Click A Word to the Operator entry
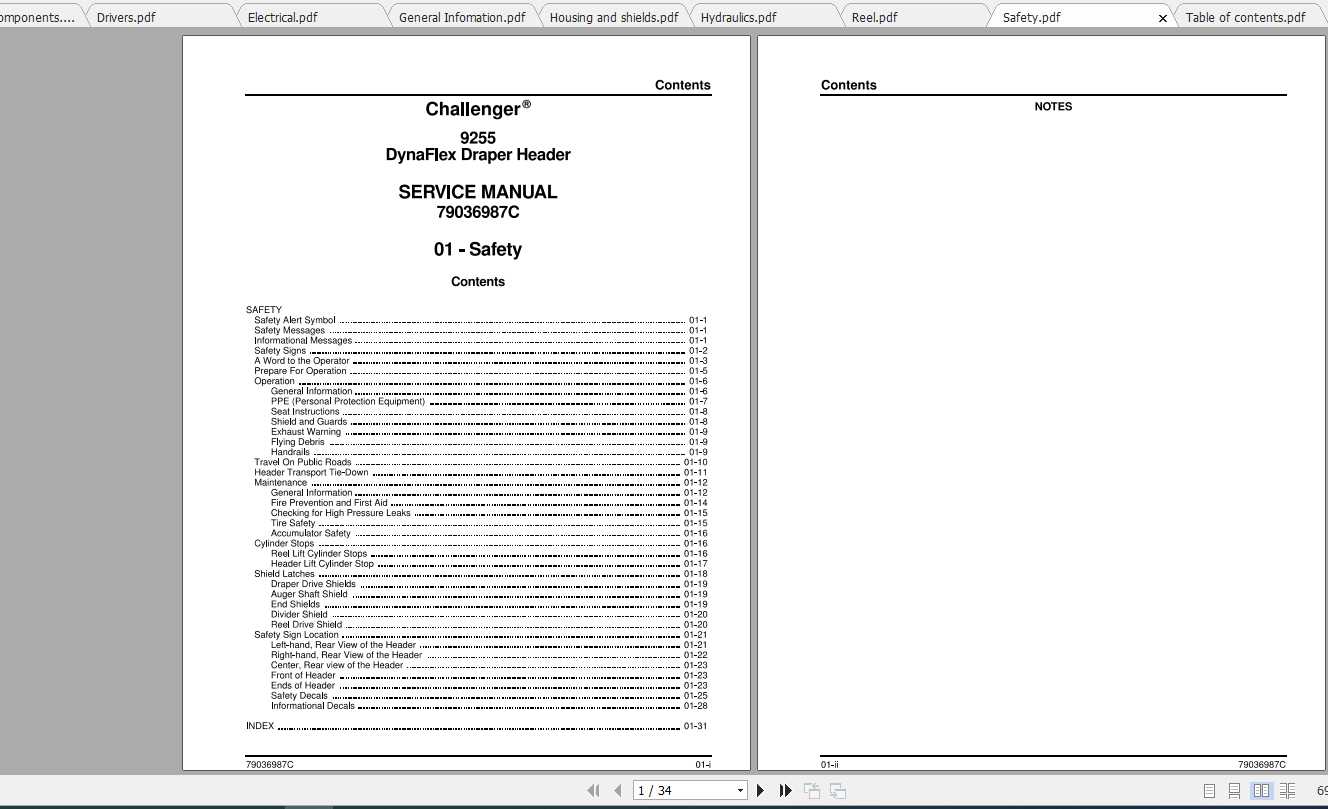 click(480, 361)
